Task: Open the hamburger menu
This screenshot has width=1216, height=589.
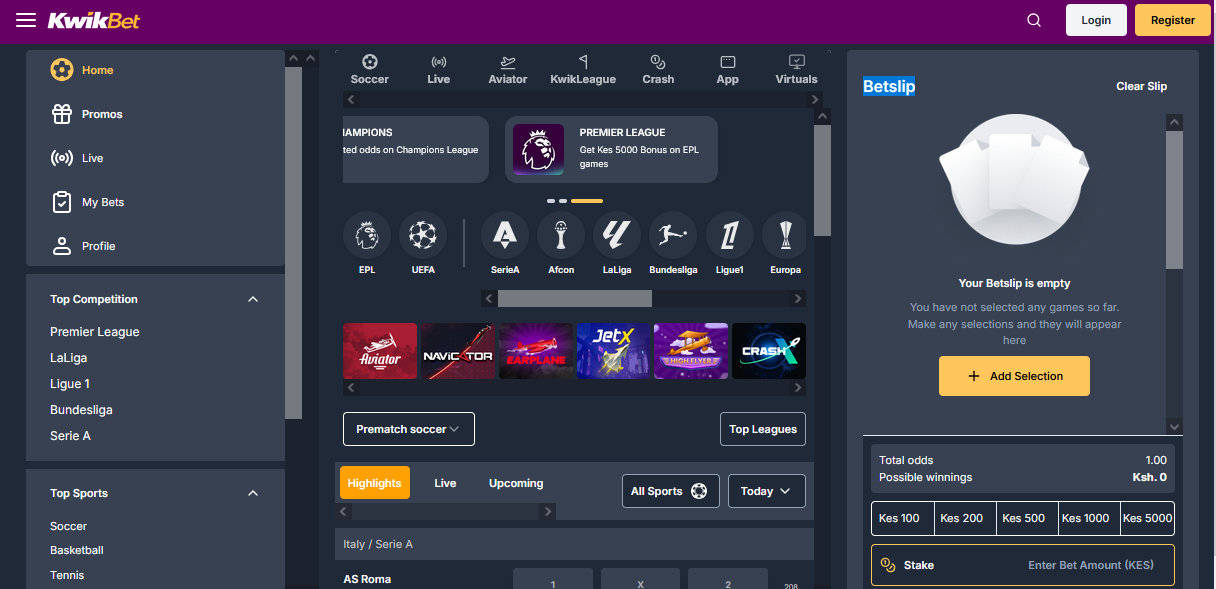Action: (26, 19)
